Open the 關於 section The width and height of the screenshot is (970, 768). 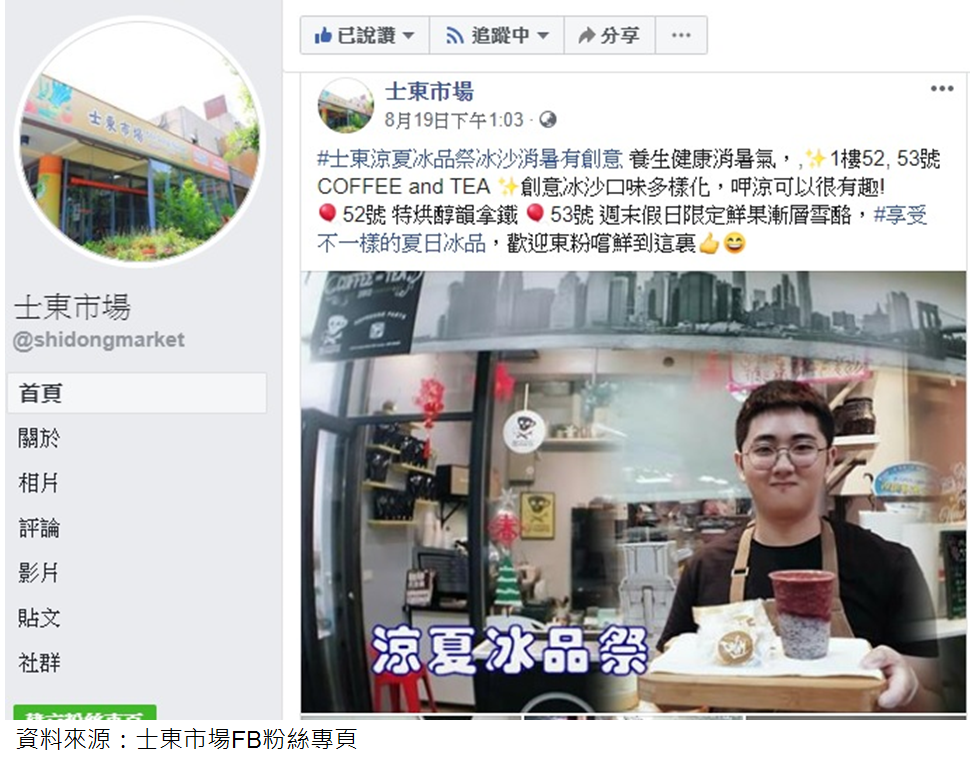39,438
